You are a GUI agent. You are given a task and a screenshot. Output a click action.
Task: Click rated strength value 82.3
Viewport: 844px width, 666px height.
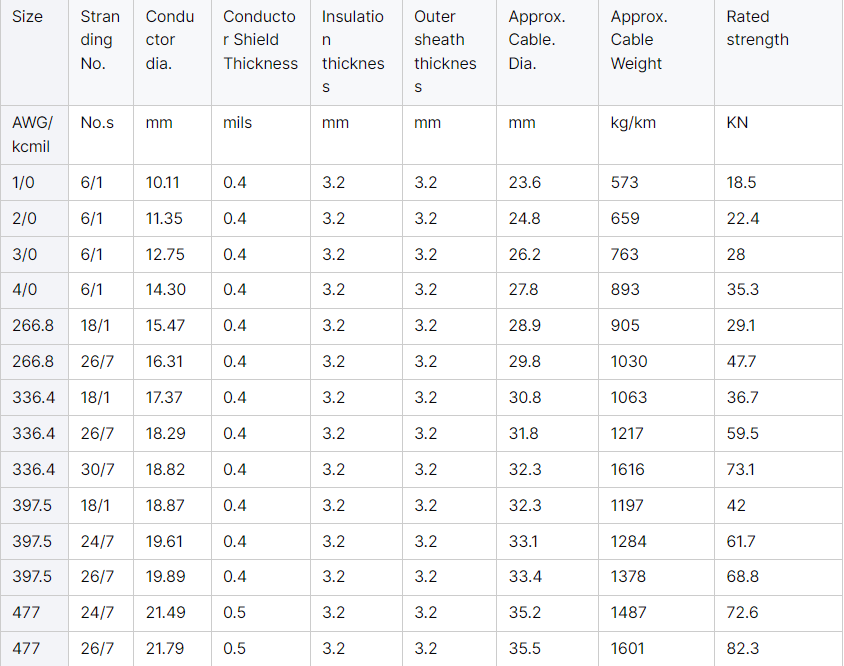pos(743,648)
